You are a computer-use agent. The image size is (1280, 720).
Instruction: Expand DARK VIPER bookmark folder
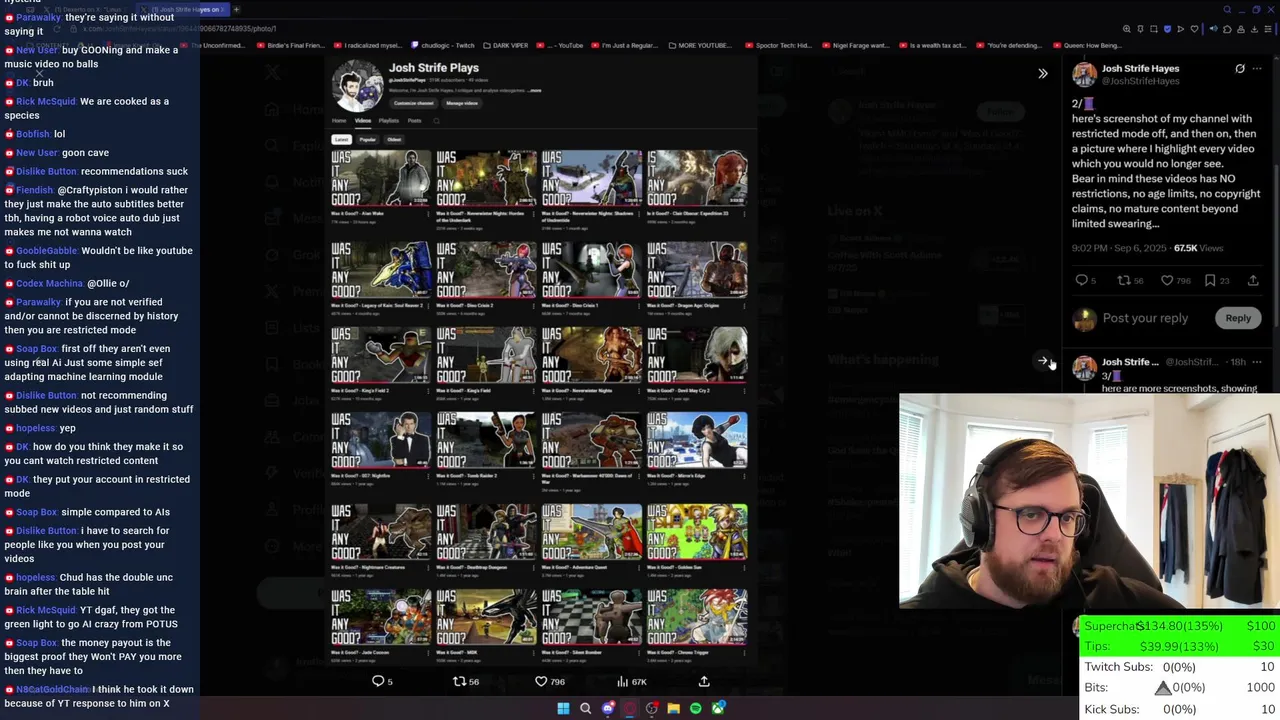click(x=508, y=45)
